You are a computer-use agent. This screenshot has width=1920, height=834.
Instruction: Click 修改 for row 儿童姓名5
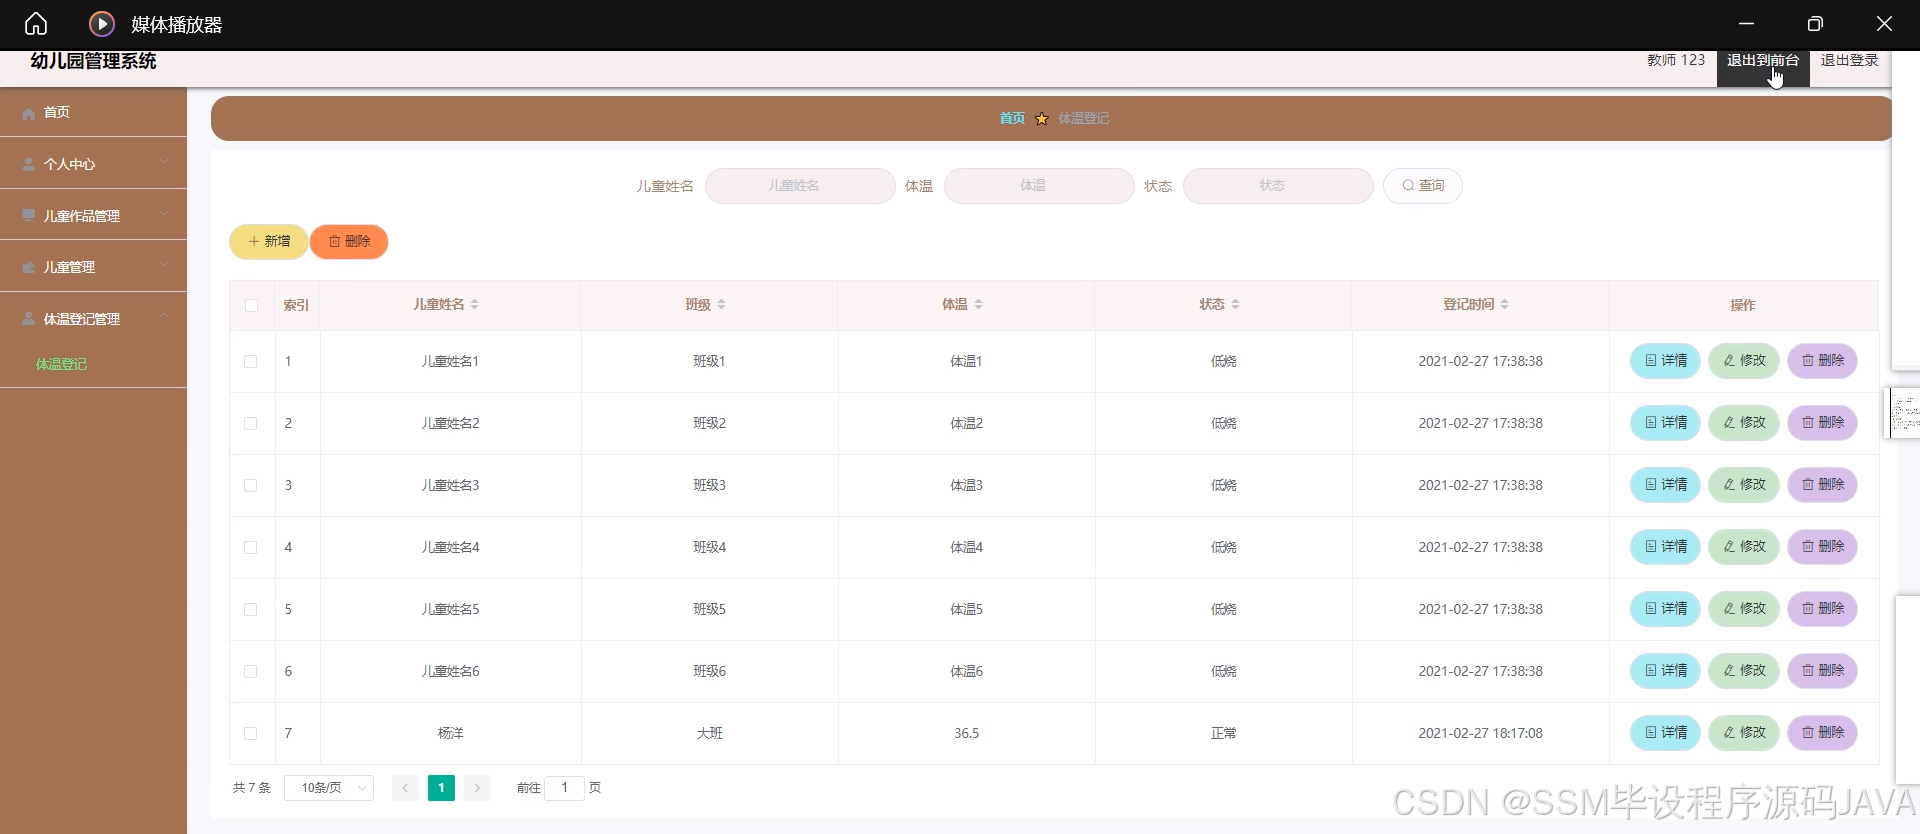coord(1744,609)
